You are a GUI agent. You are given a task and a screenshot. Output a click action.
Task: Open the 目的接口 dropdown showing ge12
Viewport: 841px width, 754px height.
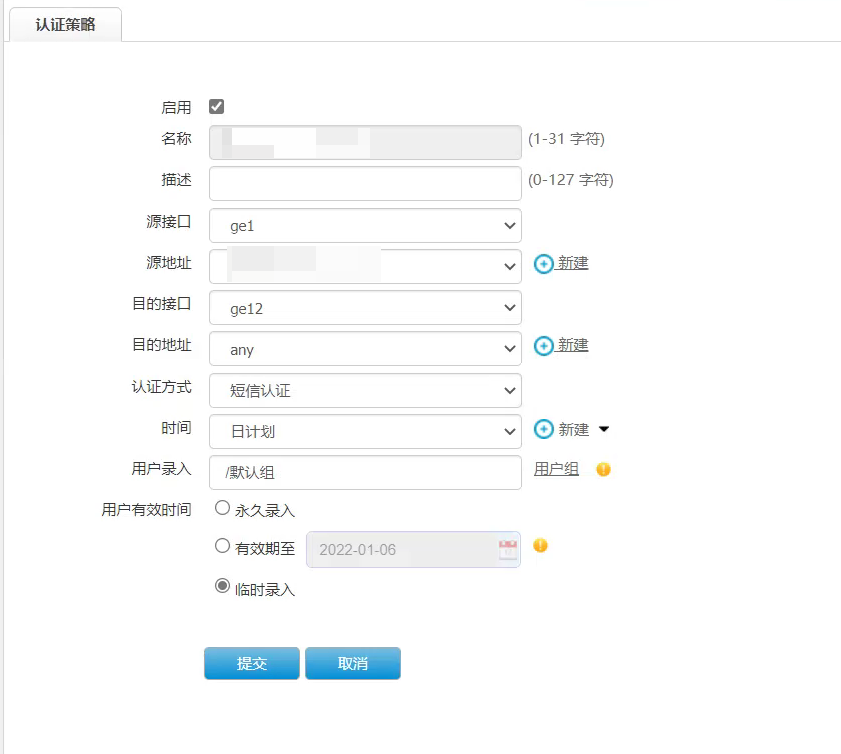coord(365,309)
